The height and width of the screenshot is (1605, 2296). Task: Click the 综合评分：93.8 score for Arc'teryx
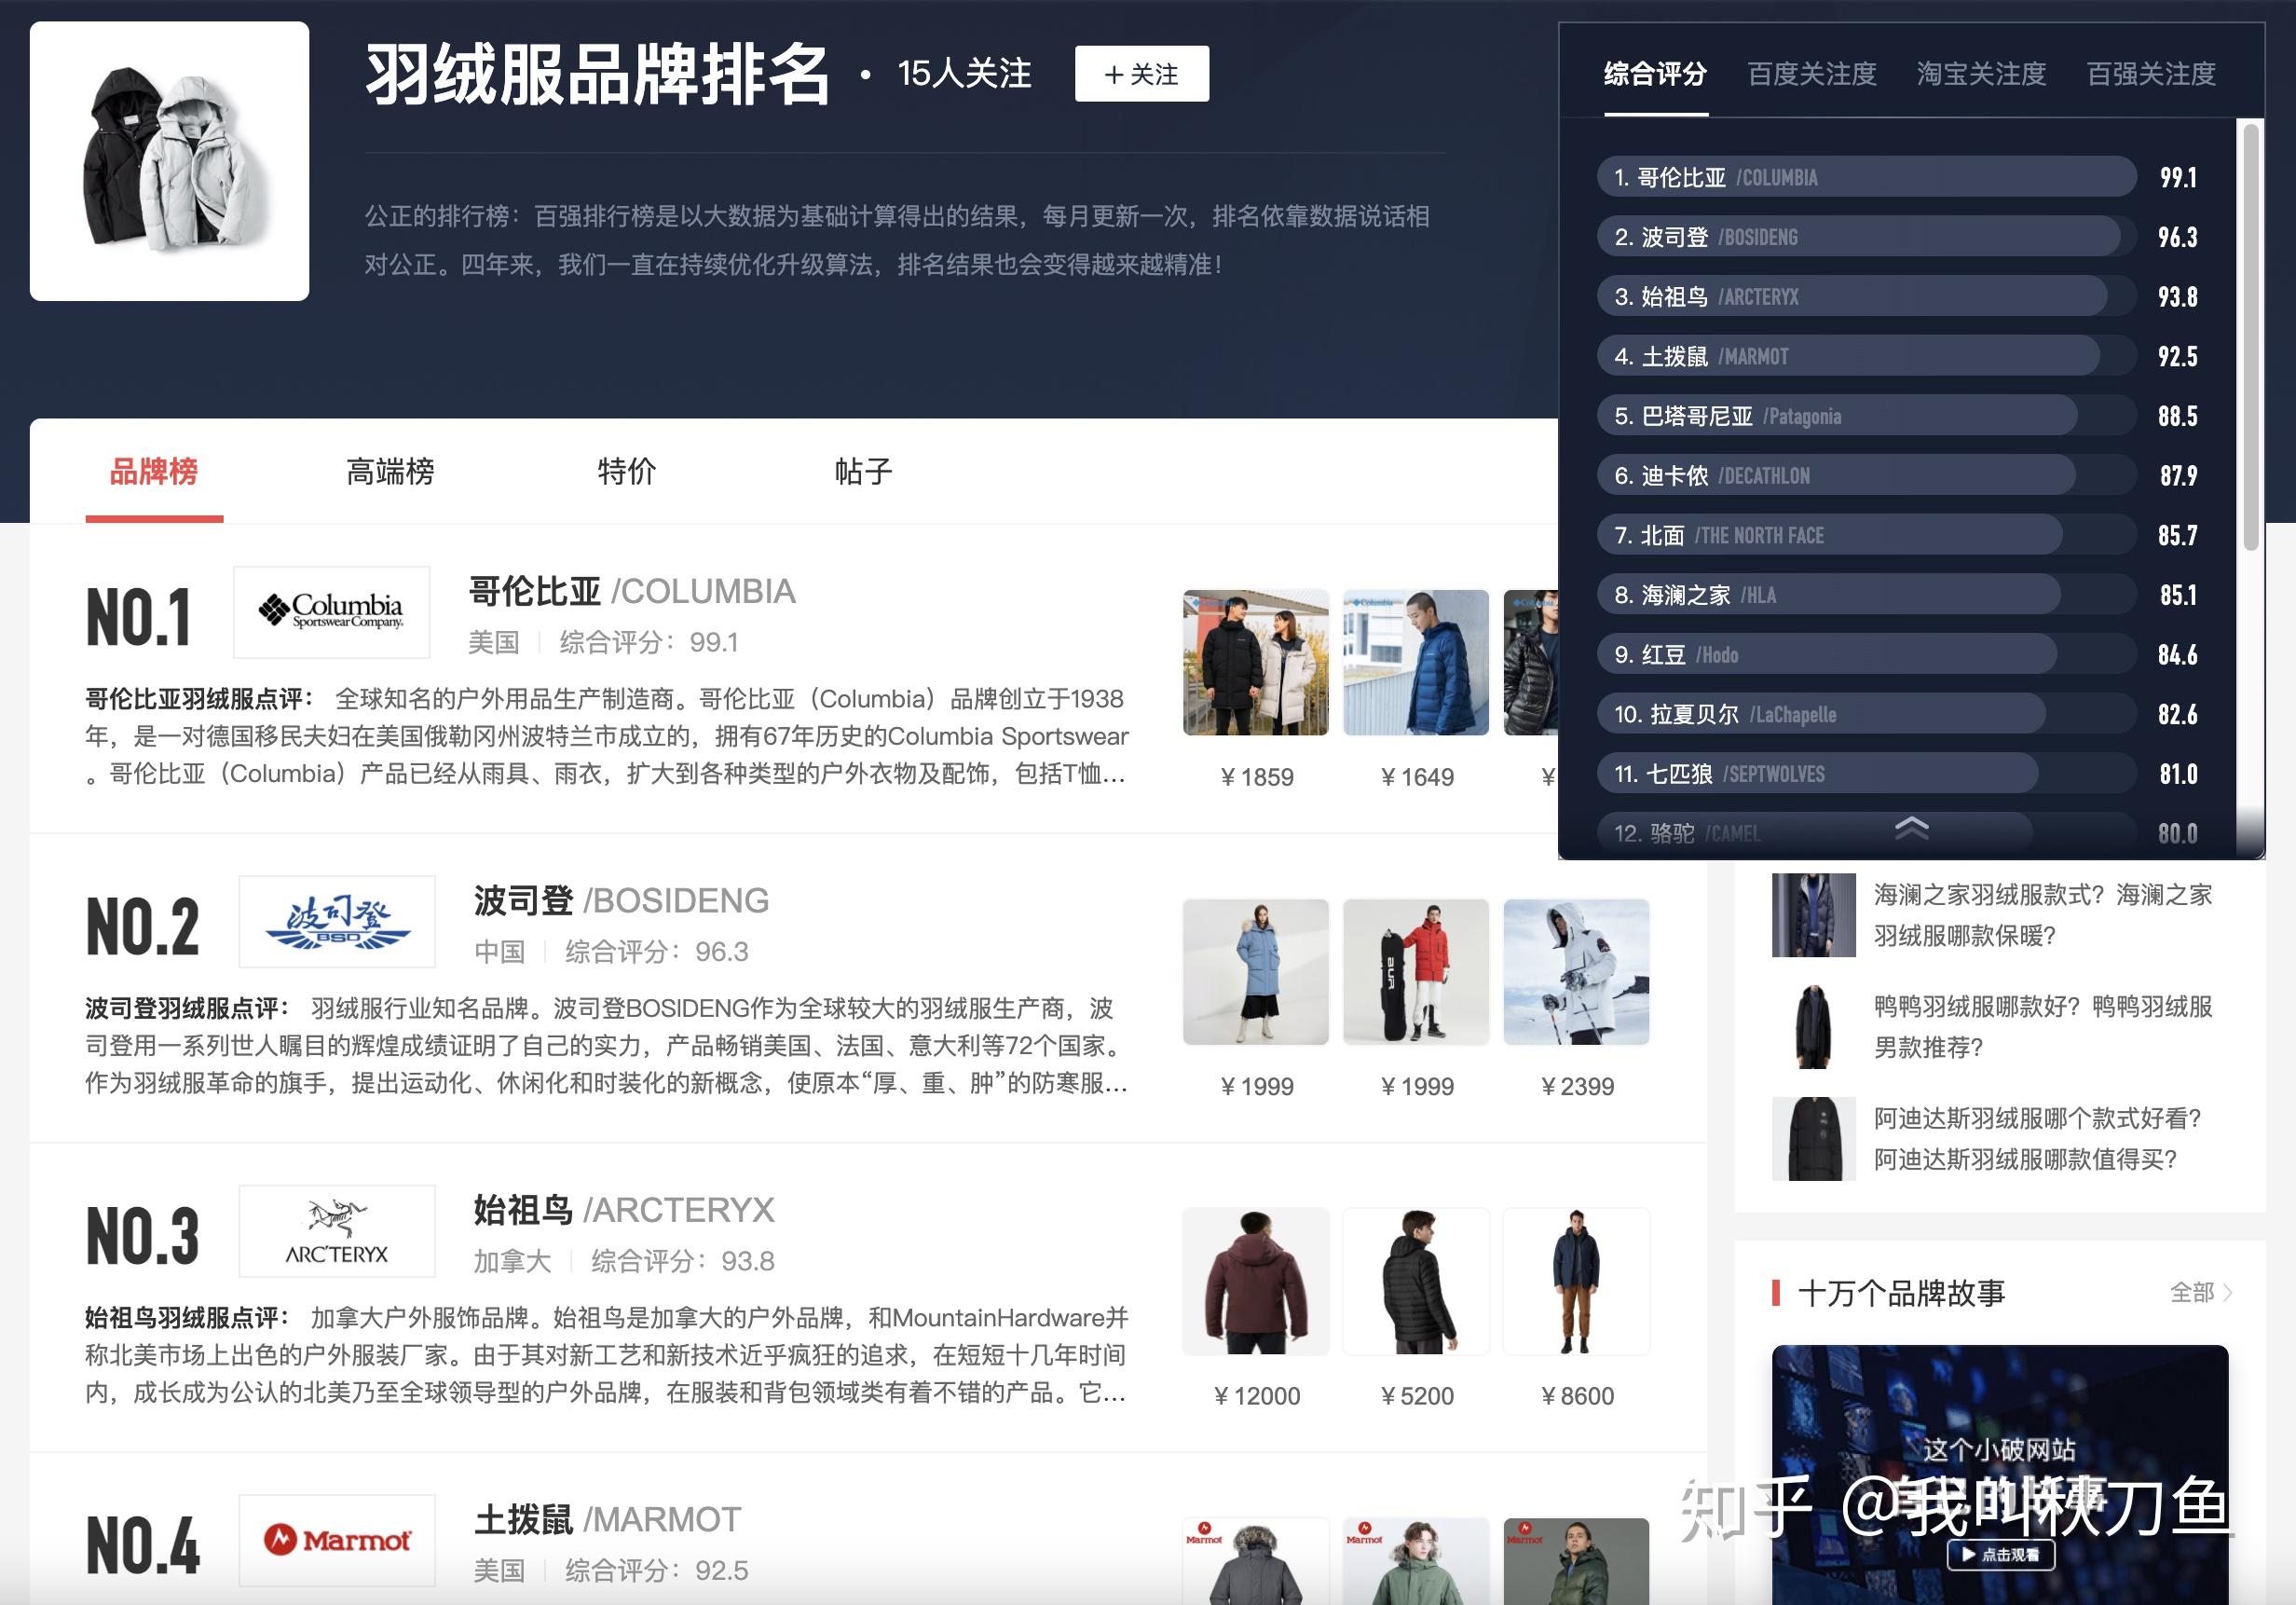[682, 1261]
